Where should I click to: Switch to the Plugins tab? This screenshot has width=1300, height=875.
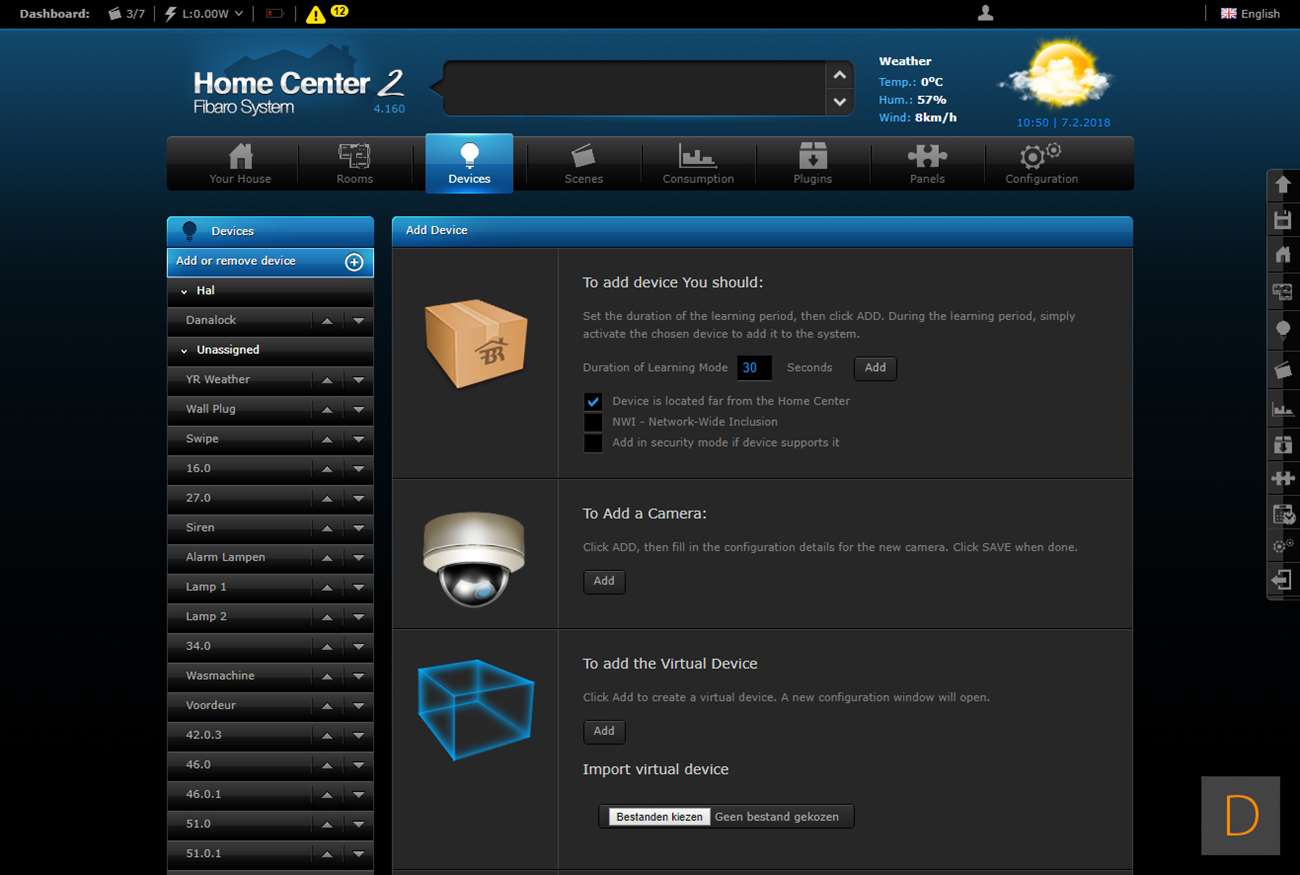point(813,163)
